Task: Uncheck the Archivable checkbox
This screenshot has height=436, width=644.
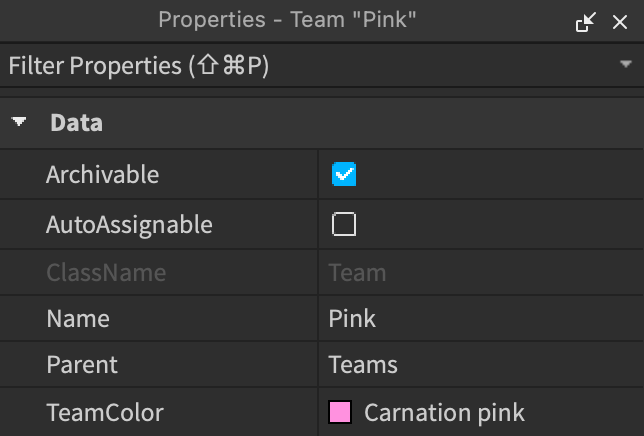Action: click(344, 174)
